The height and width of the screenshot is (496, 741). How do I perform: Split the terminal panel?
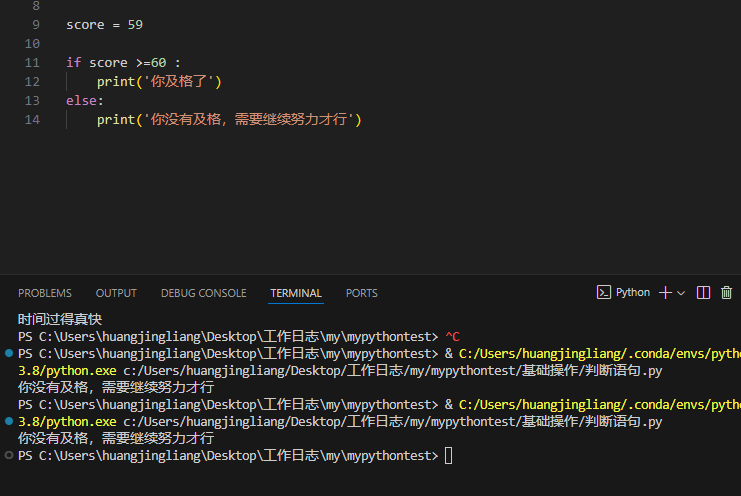pos(703,292)
